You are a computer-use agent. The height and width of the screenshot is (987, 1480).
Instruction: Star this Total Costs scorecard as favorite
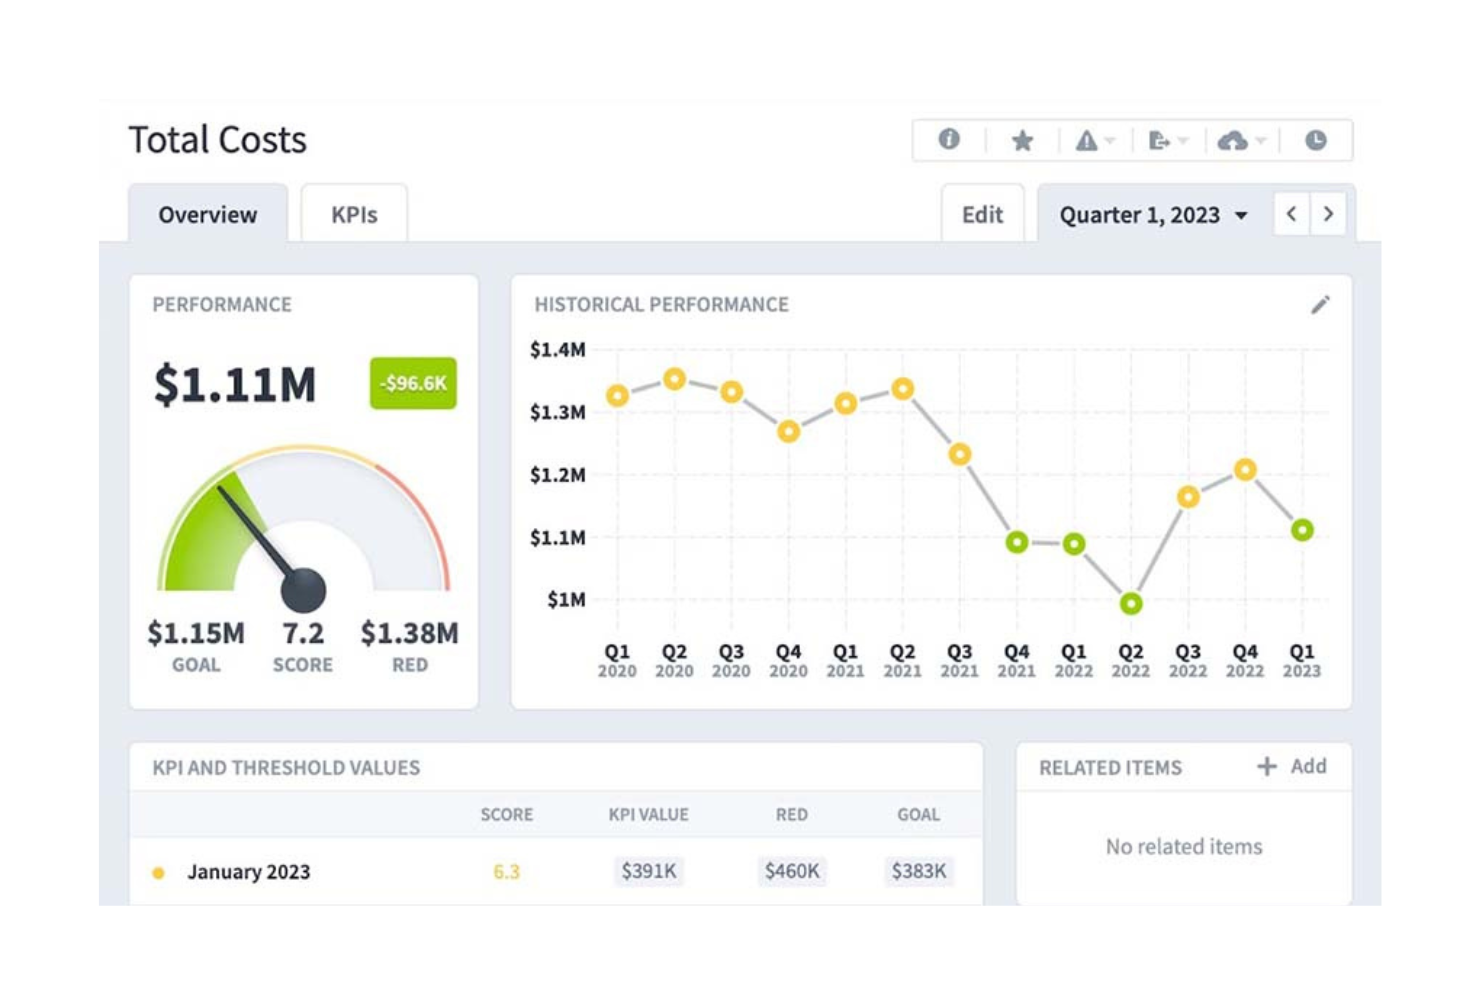pyautogui.click(x=1022, y=140)
